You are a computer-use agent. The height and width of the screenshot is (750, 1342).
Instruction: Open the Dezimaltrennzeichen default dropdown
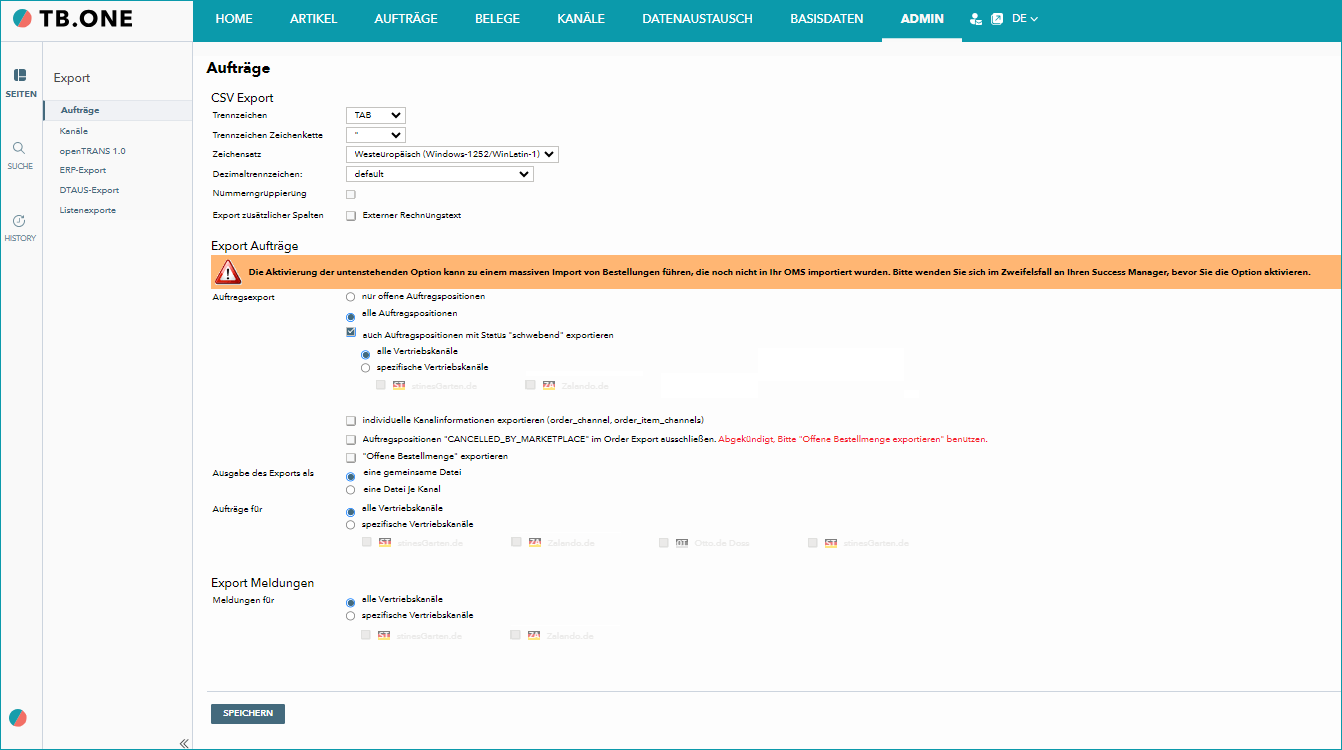coord(440,174)
